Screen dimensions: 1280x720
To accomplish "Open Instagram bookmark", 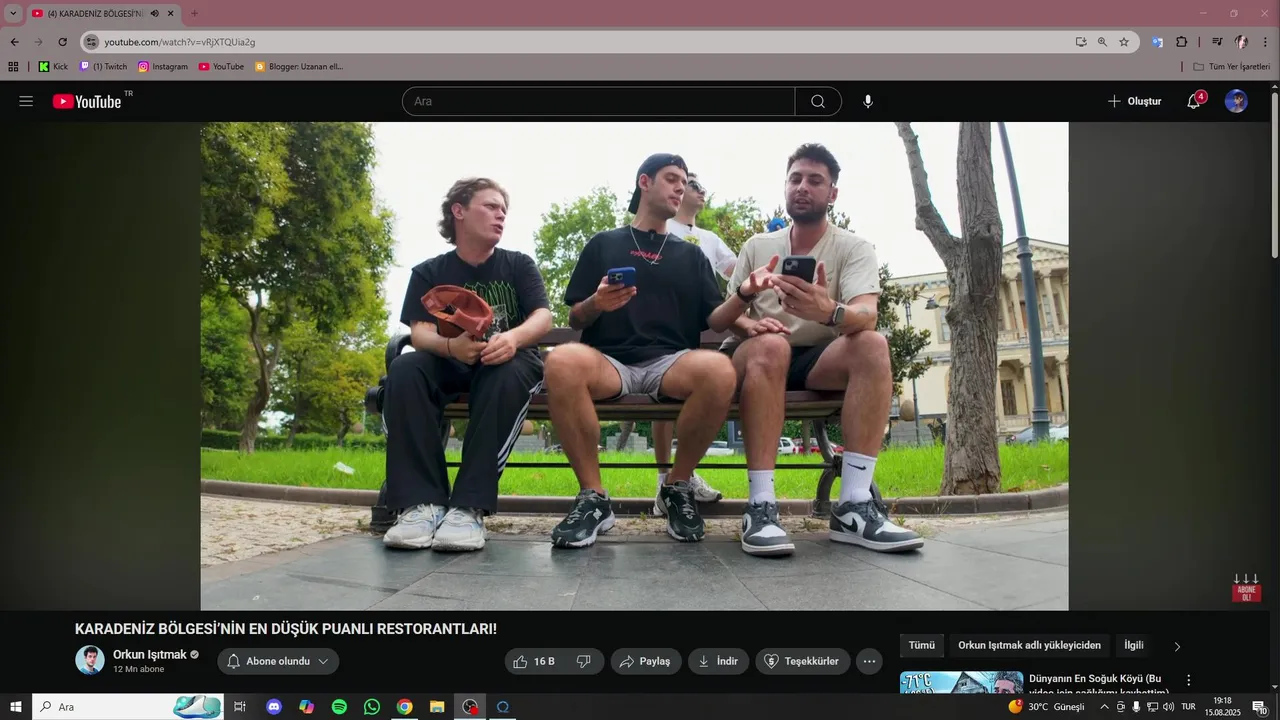I will pyautogui.click(x=163, y=66).
